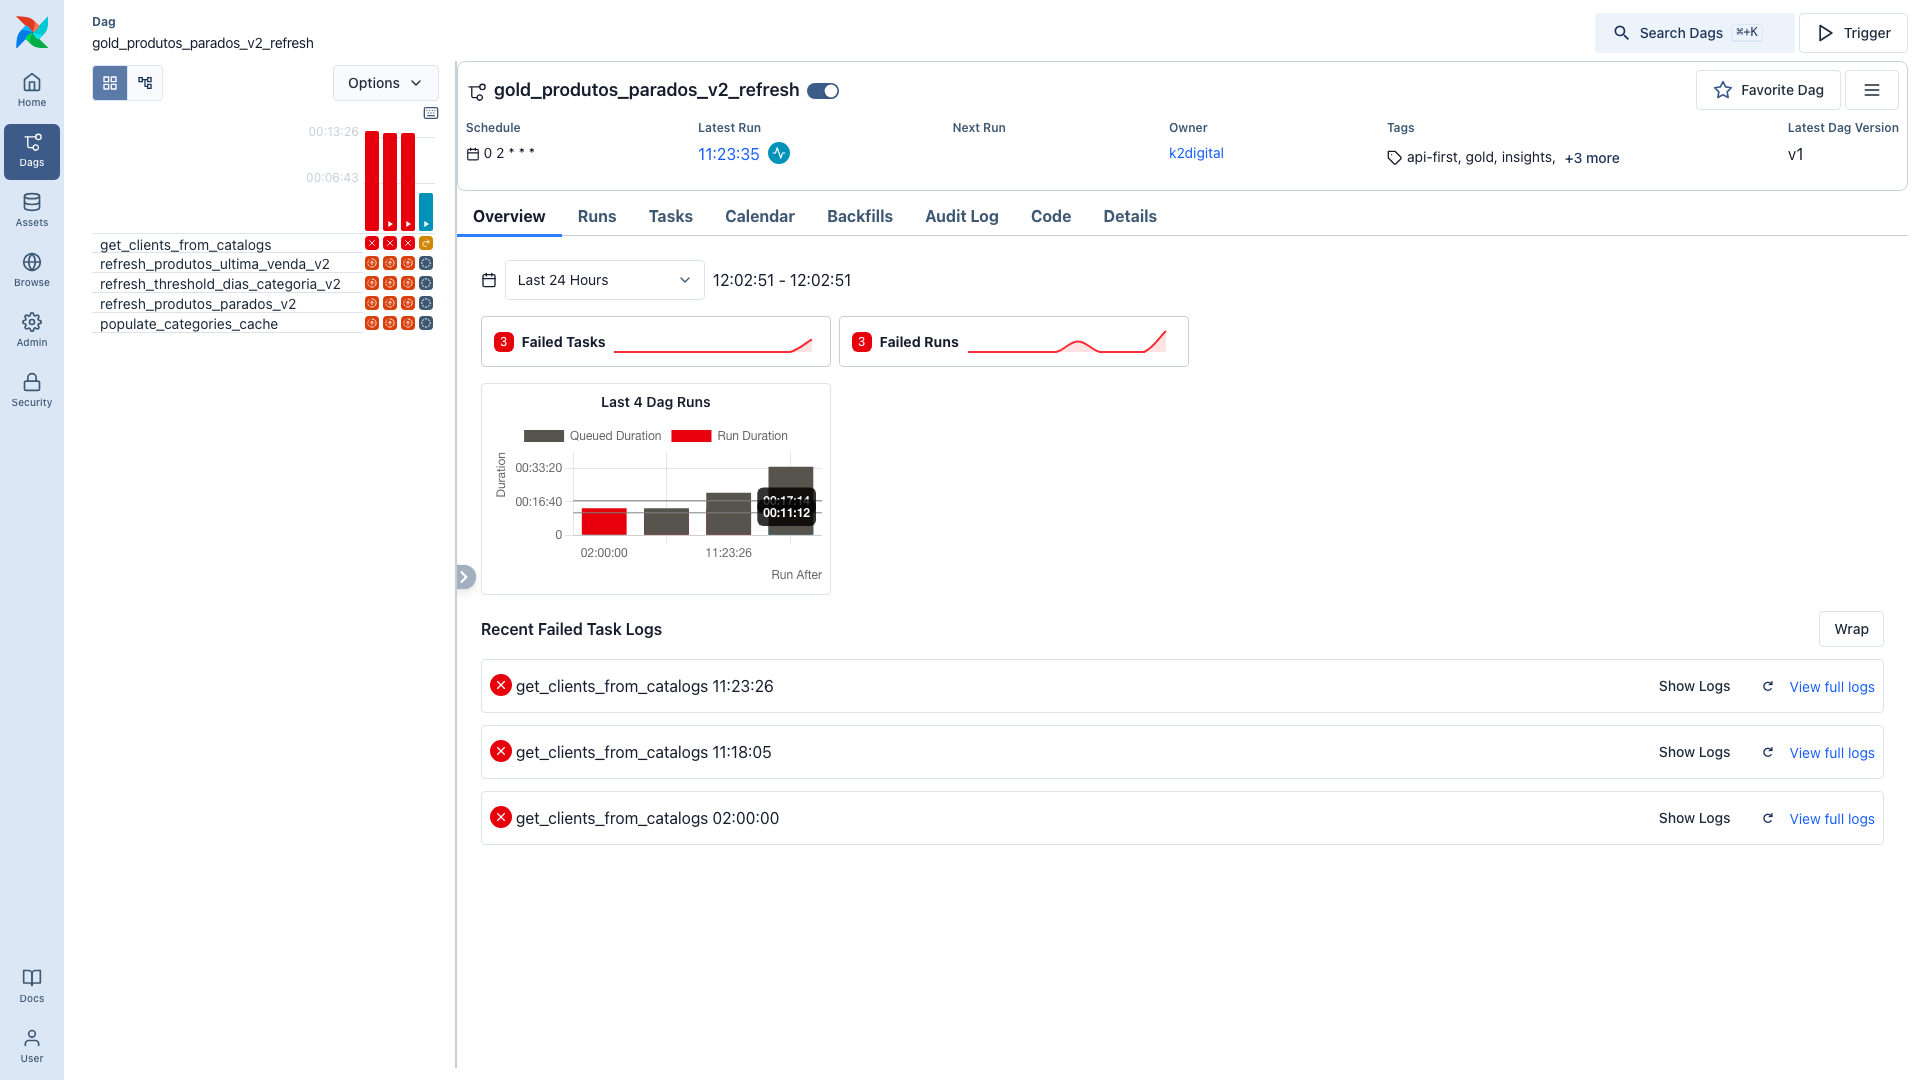Switch to the Audit Log tab
The image size is (1920, 1080).
(x=961, y=216)
